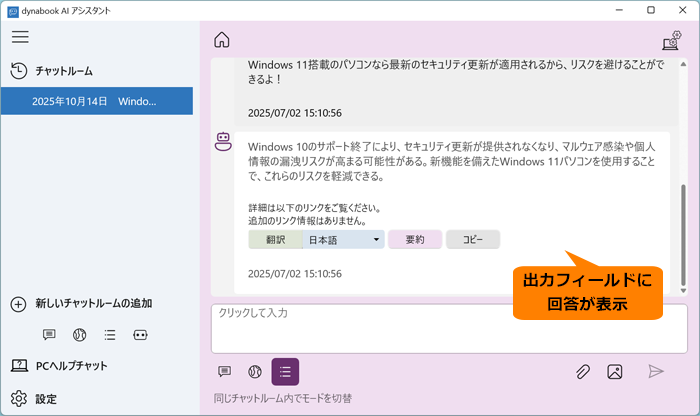Select sidebar chat mode icon
Image resolution: width=700 pixels, height=416 pixels.
click(49, 335)
